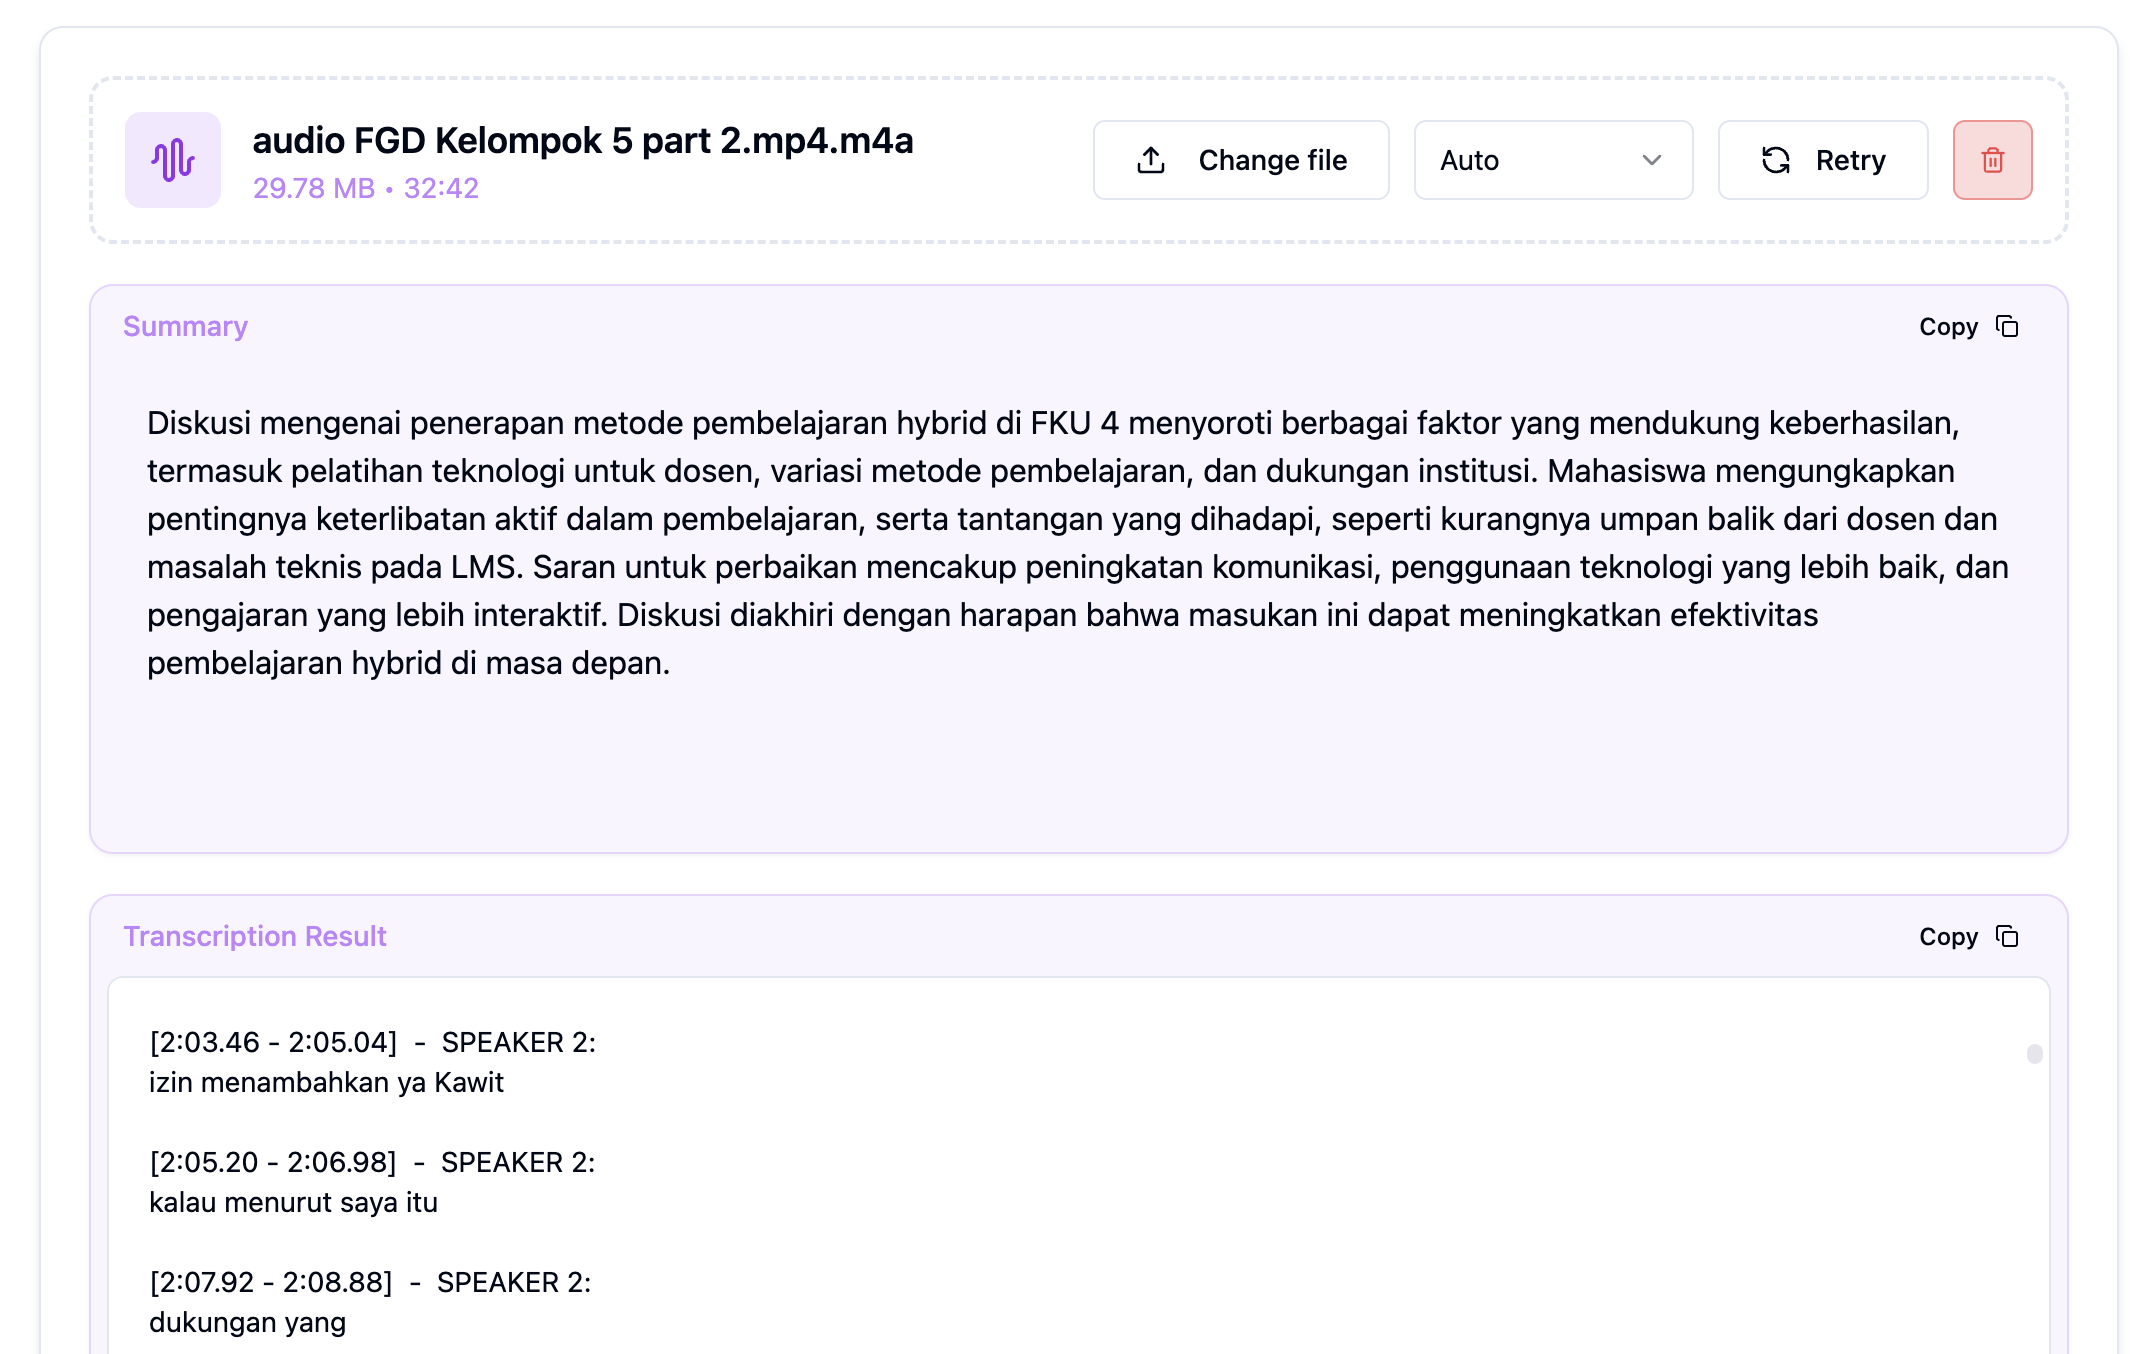
Task: Click the upload arrow icon on Change file
Action: pos(1151,160)
